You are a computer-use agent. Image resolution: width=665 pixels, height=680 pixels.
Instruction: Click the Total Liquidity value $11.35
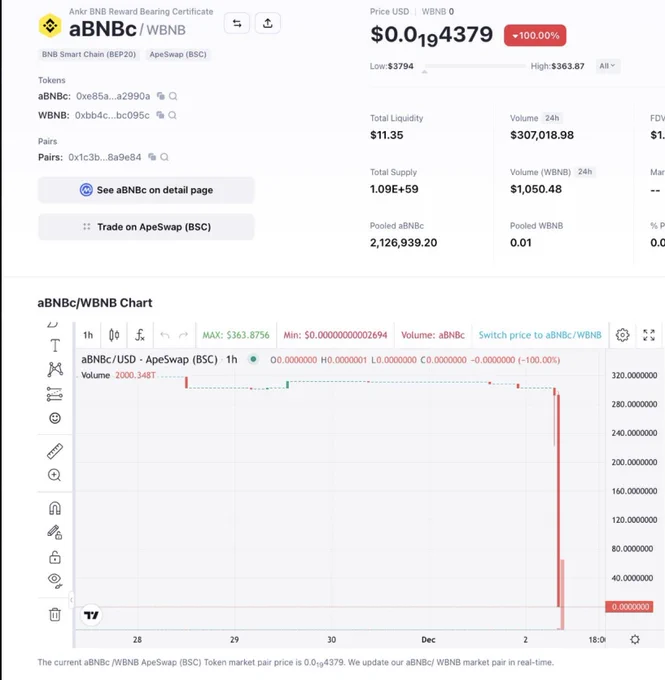[x=387, y=135]
